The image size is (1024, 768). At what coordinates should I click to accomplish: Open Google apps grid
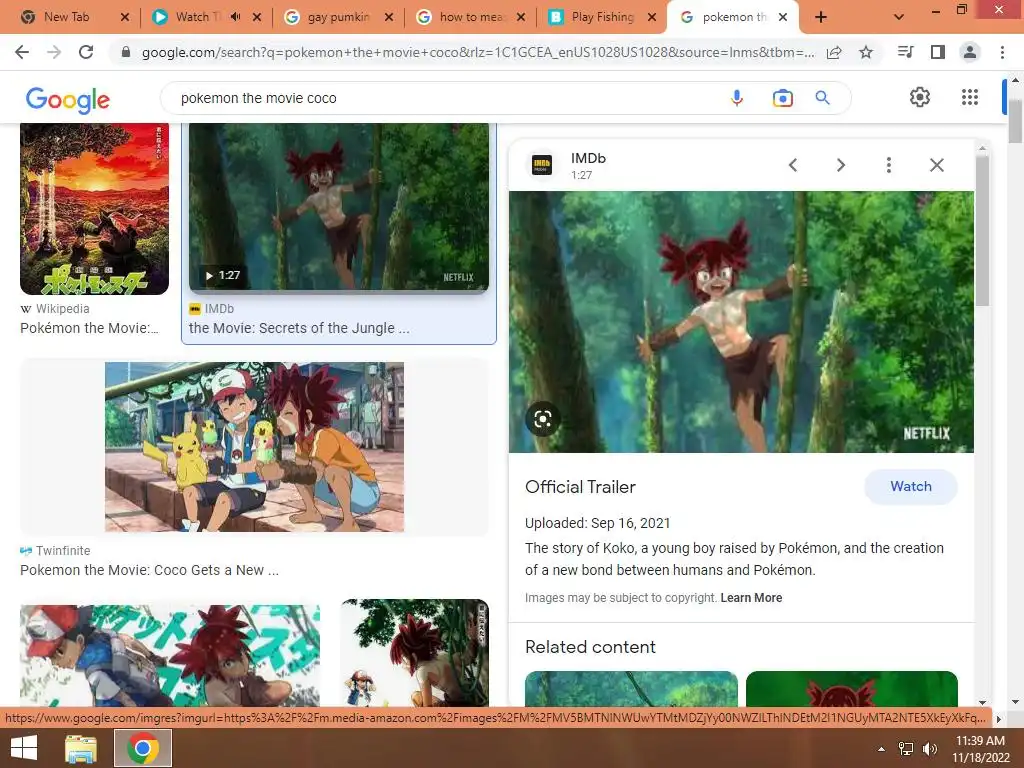tap(970, 97)
